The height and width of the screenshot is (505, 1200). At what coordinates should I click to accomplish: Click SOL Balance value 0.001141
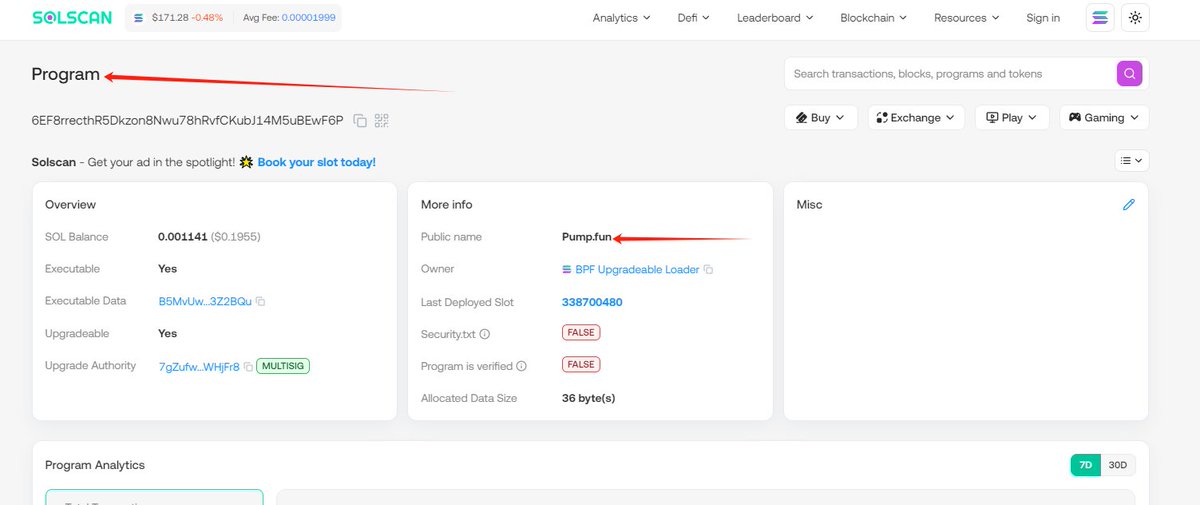(x=182, y=237)
